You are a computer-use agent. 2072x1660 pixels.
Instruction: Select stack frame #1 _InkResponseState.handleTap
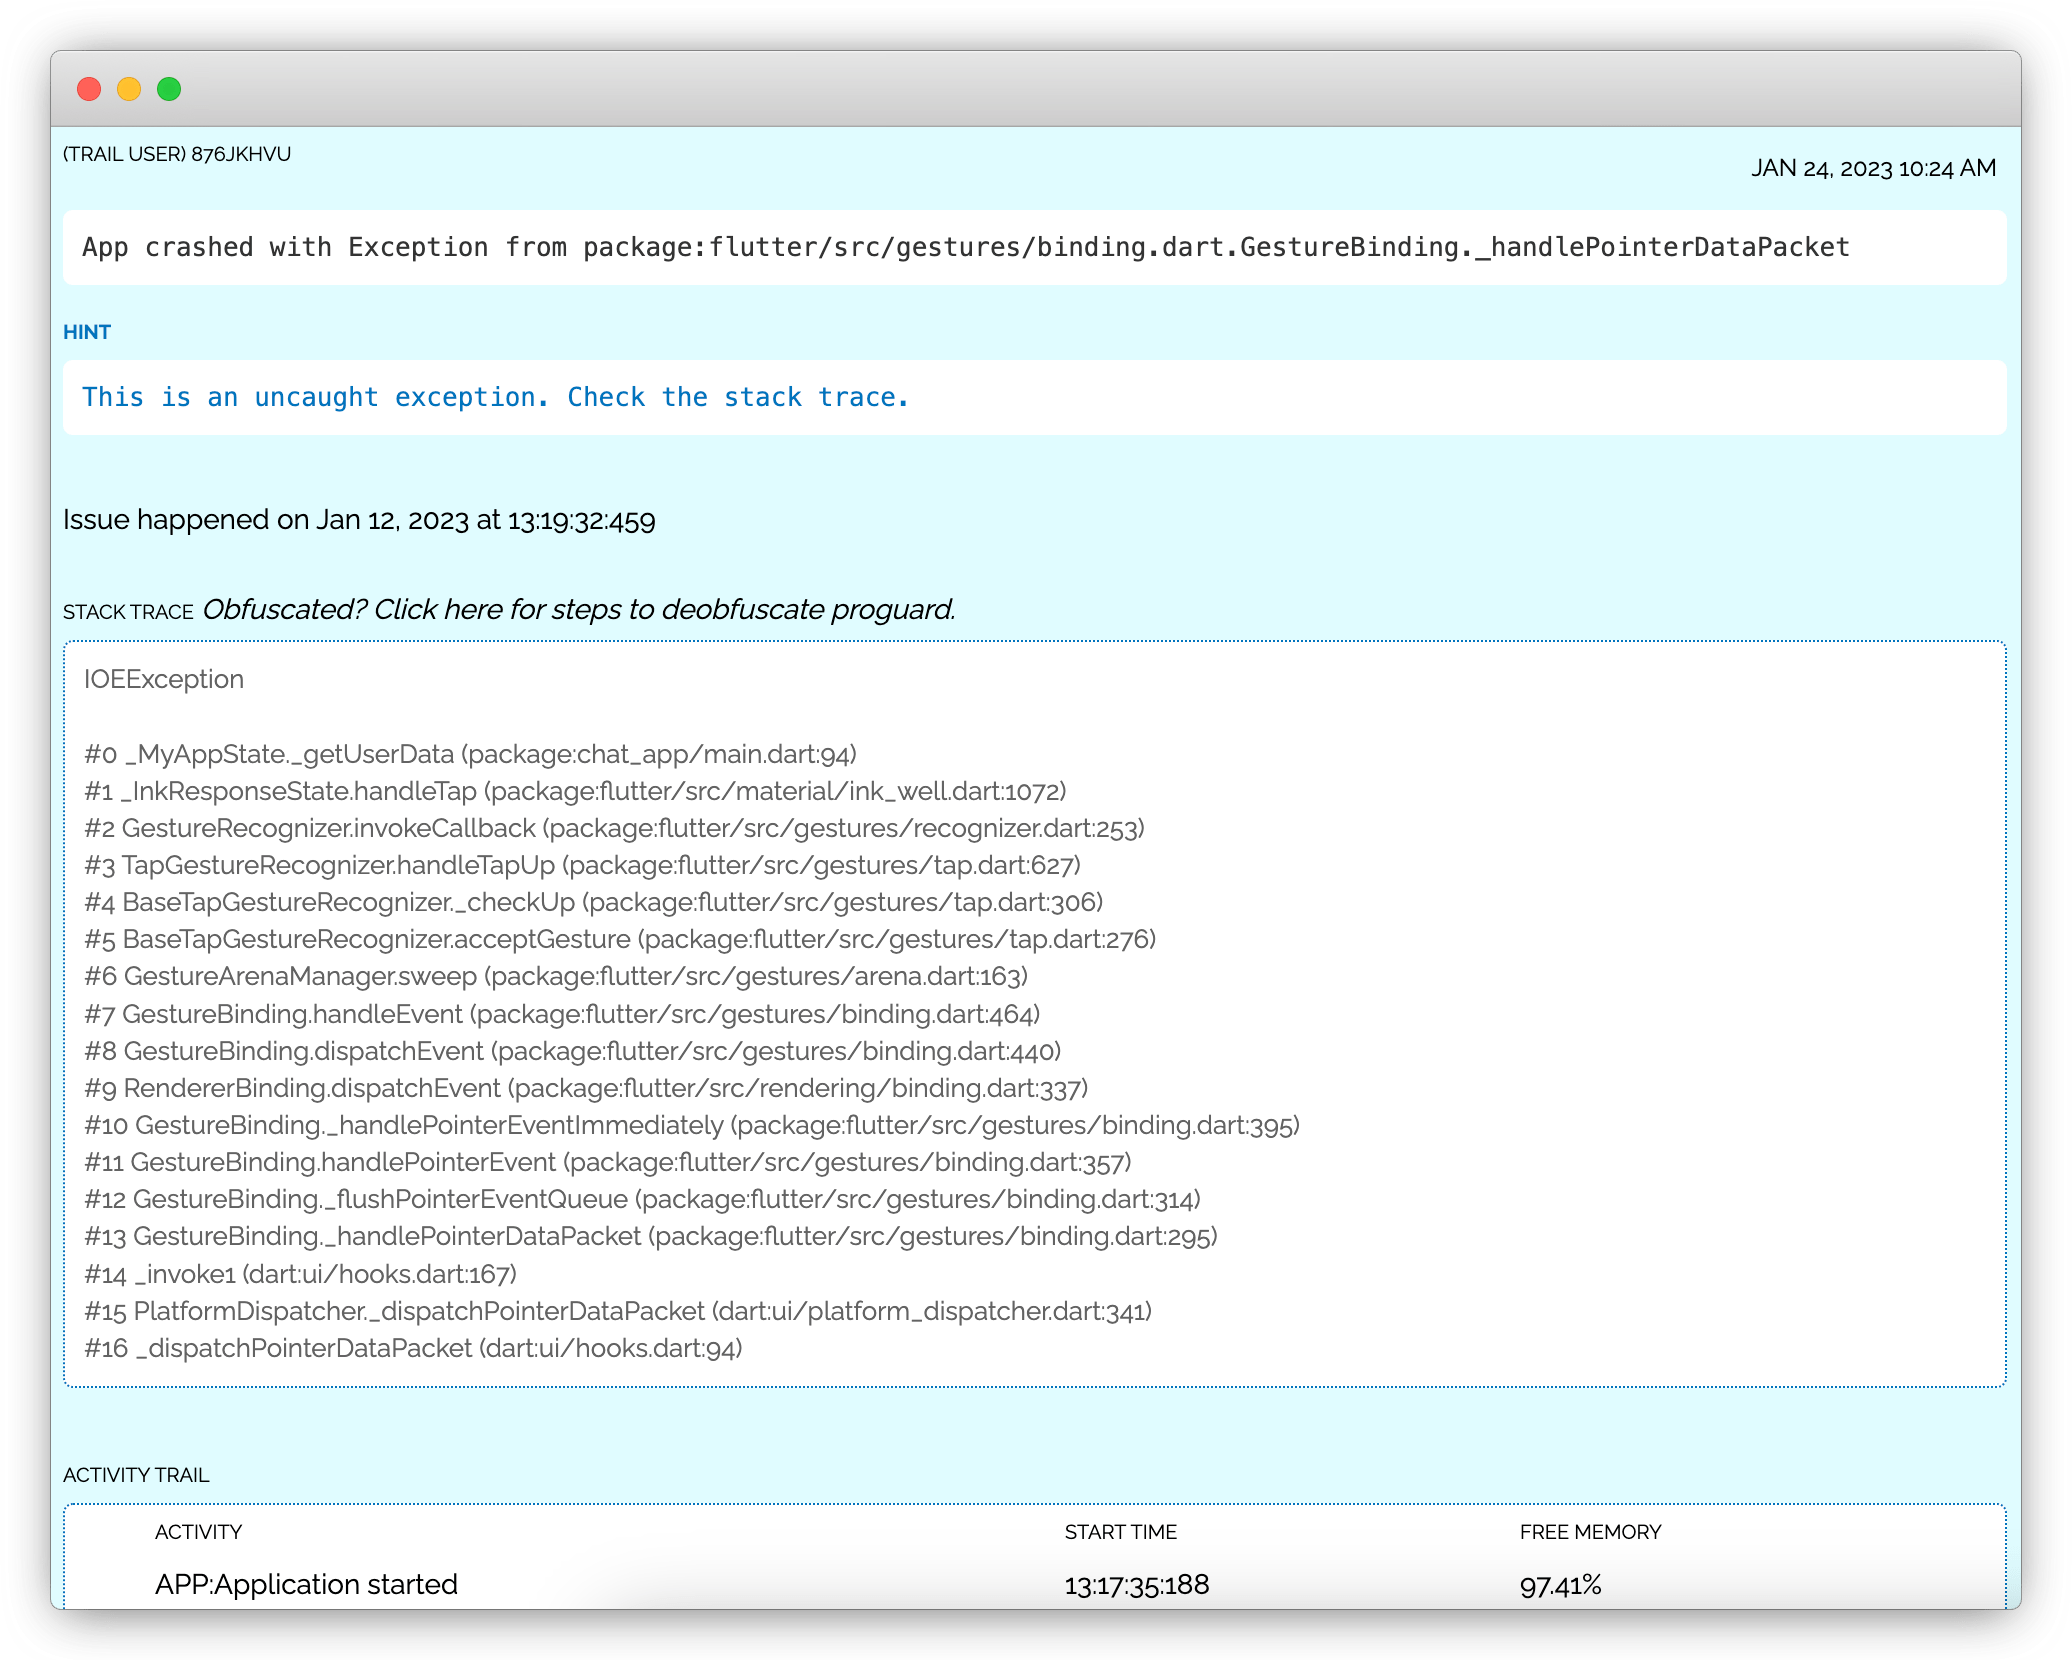pos(574,791)
